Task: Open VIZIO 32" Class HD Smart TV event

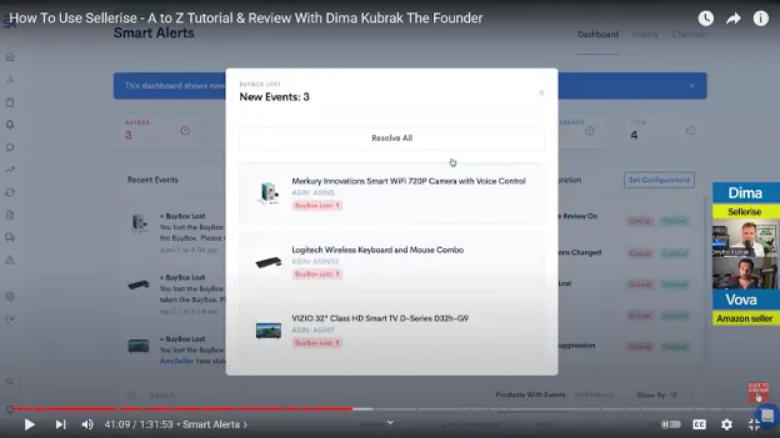Action: (x=392, y=330)
